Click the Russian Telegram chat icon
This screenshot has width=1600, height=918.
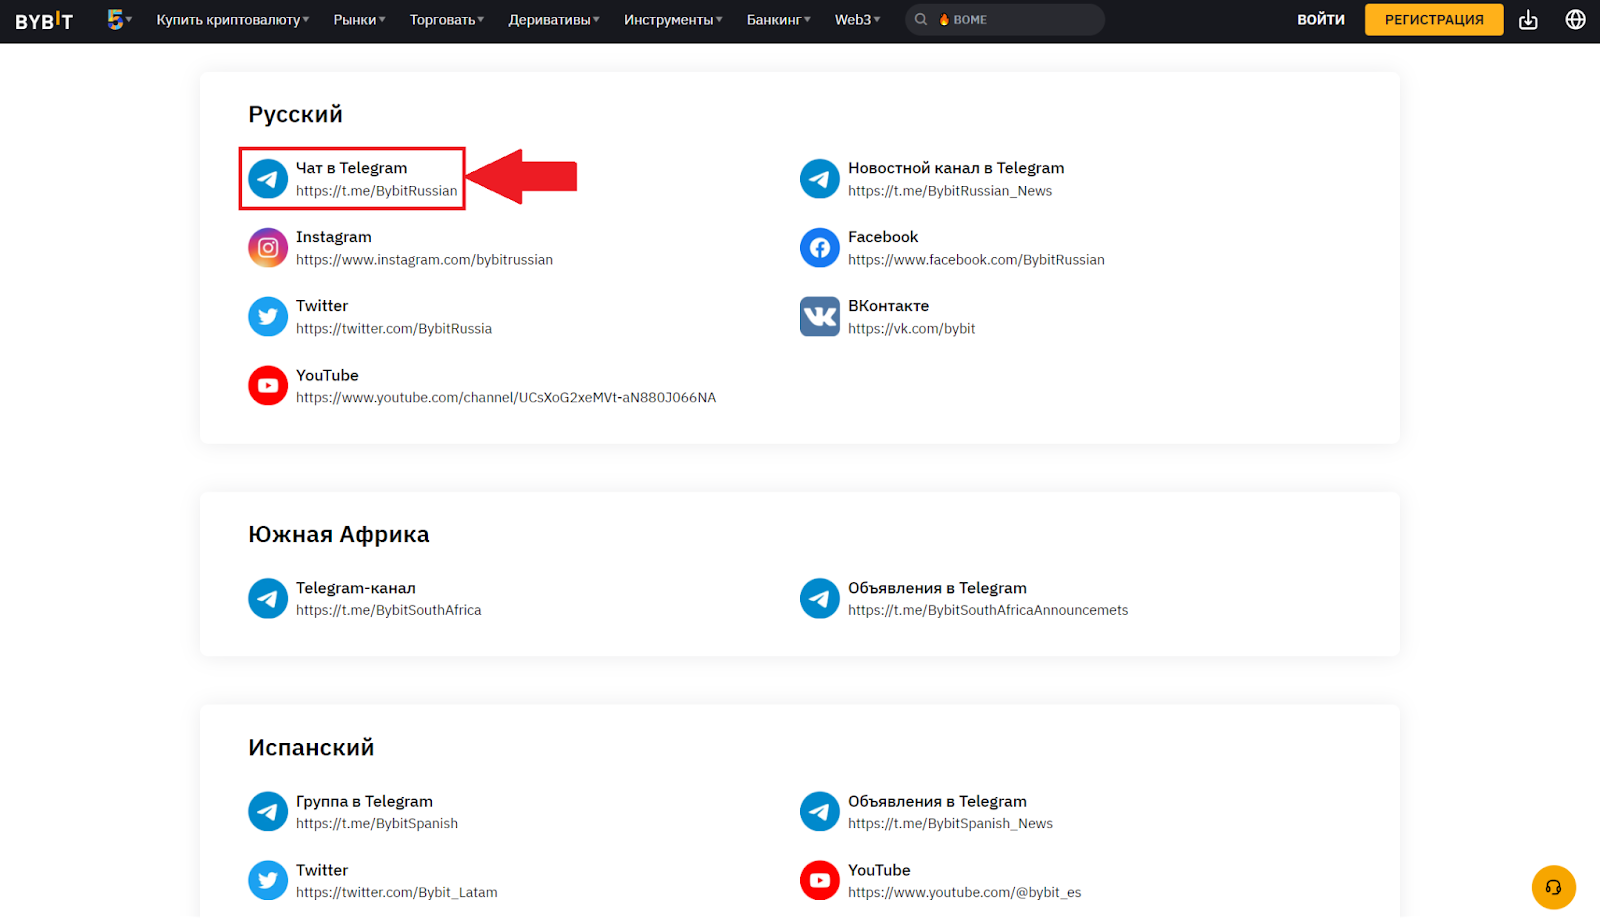(x=268, y=179)
